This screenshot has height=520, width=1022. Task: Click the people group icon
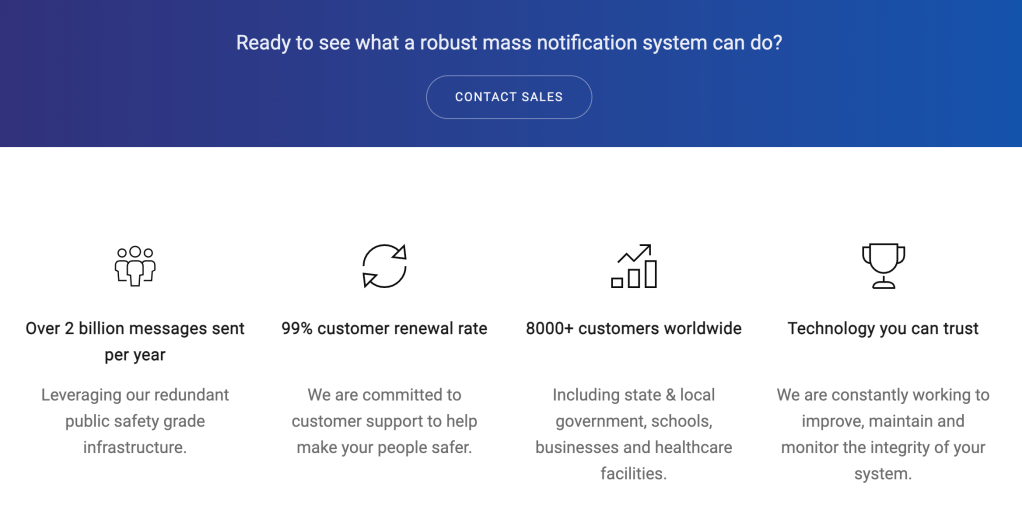pyautogui.click(x=135, y=266)
